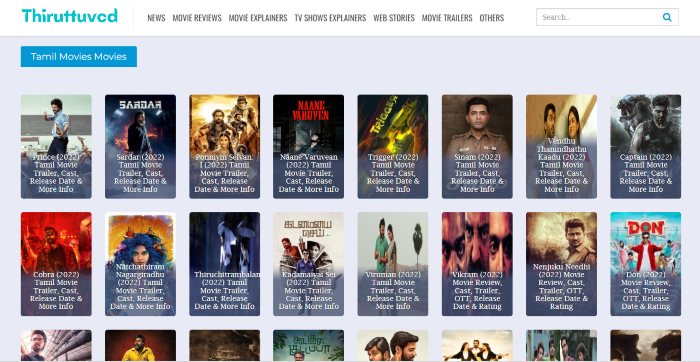
Task: Open Don (2022) Movie Review card
Action: coord(646,264)
